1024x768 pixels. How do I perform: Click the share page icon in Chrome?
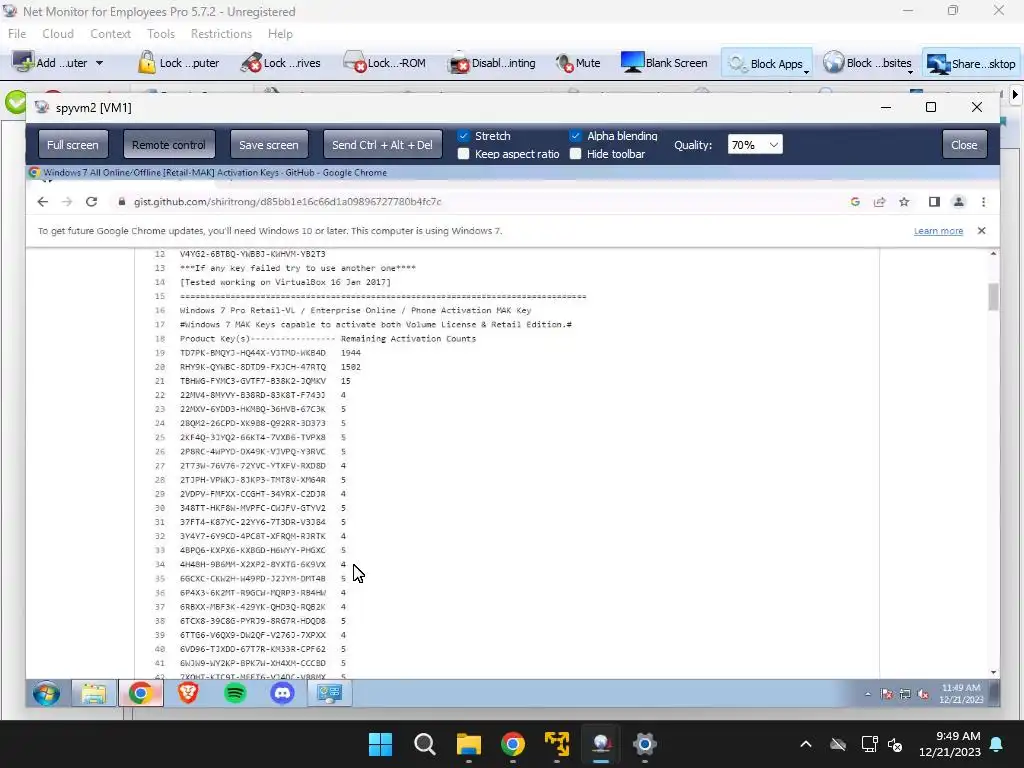click(880, 202)
